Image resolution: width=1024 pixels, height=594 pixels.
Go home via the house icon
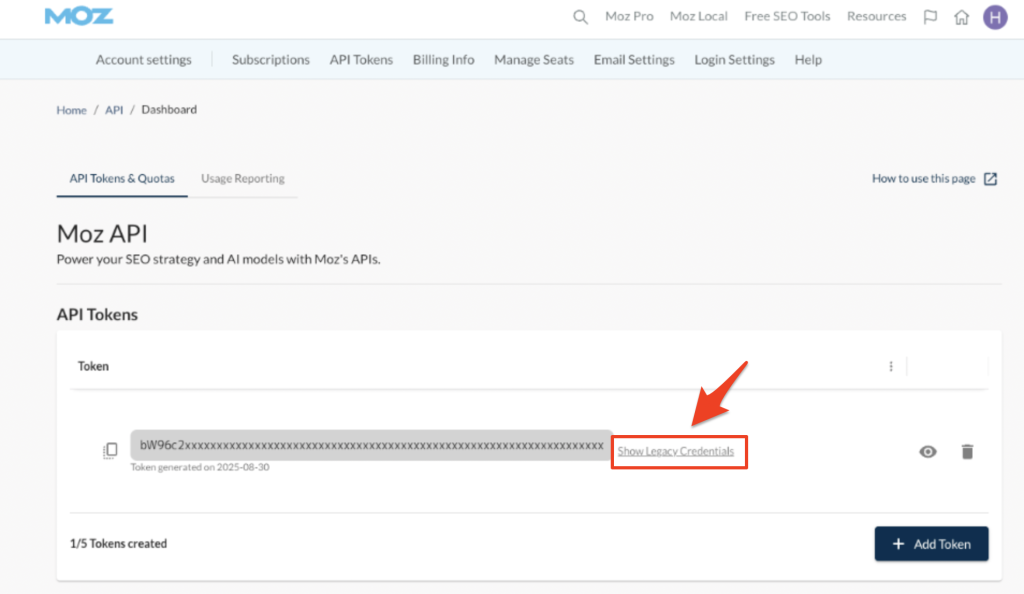[x=961, y=17]
